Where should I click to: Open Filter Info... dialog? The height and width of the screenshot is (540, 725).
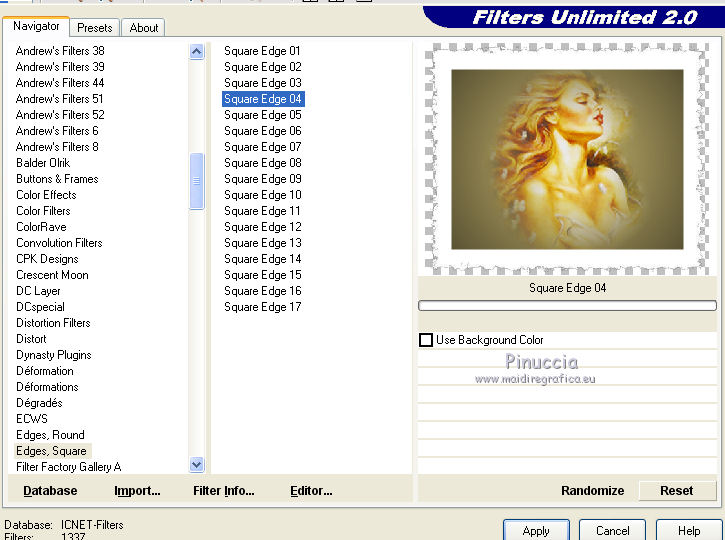click(x=224, y=491)
